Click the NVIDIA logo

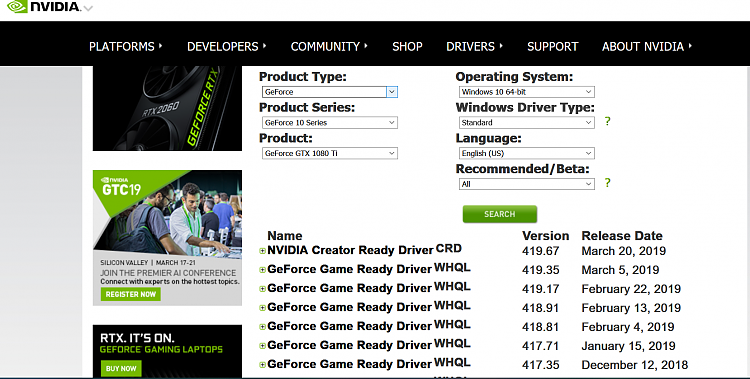(43, 6)
